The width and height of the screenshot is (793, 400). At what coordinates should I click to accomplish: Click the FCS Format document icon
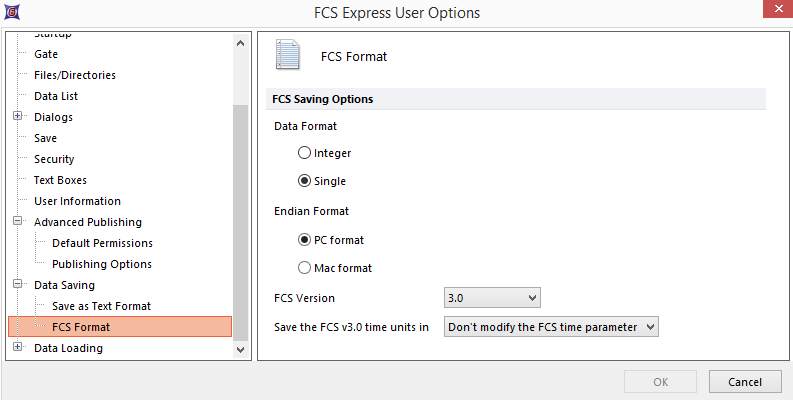[x=288, y=56]
